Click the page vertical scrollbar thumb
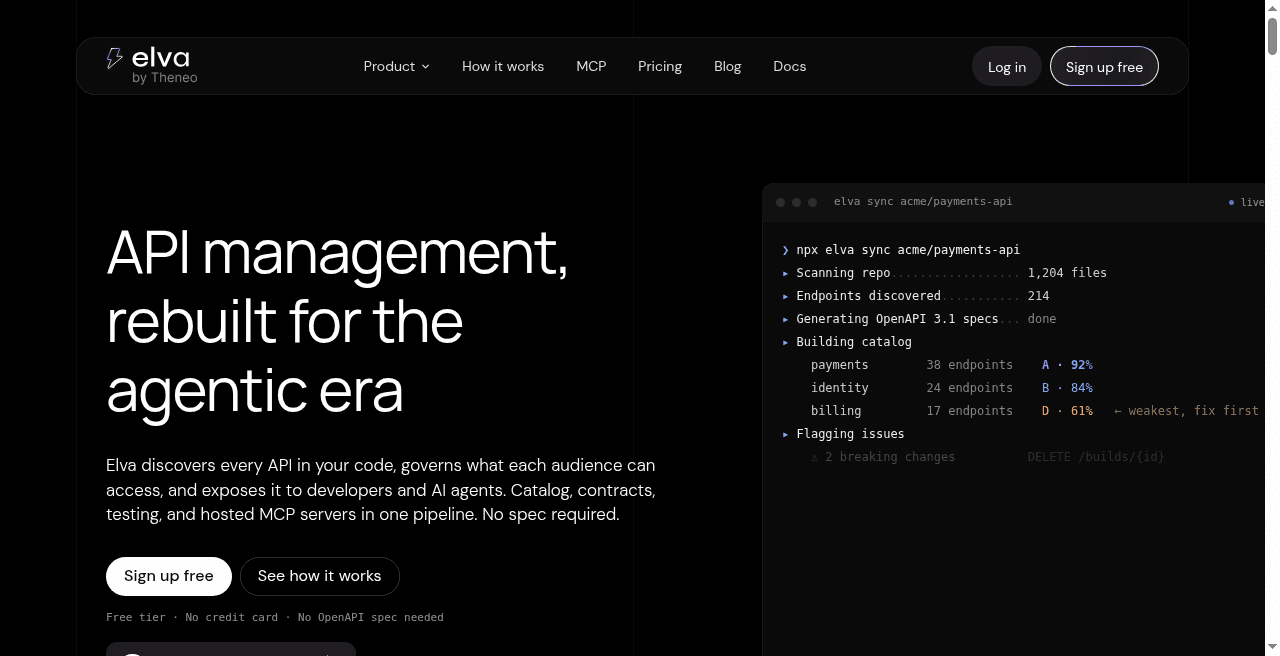 [x=1272, y=36]
